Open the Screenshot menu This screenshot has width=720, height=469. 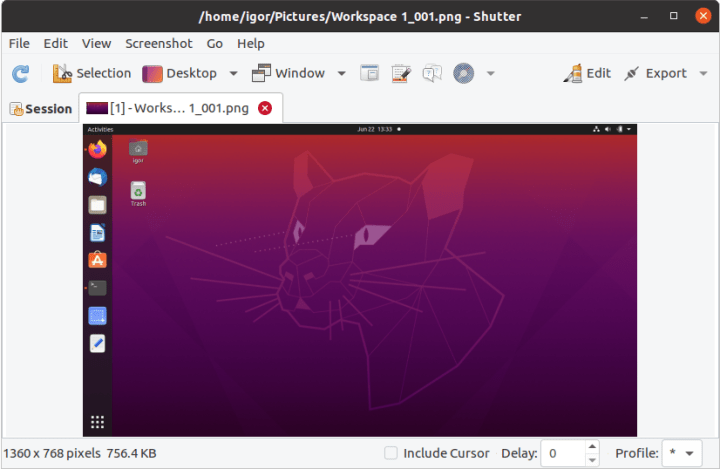(x=159, y=44)
